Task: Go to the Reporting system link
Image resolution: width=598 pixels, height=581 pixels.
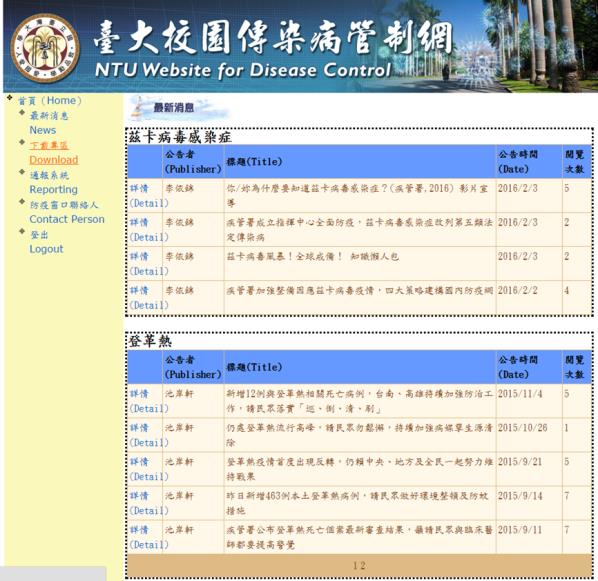Action: click(53, 182)
